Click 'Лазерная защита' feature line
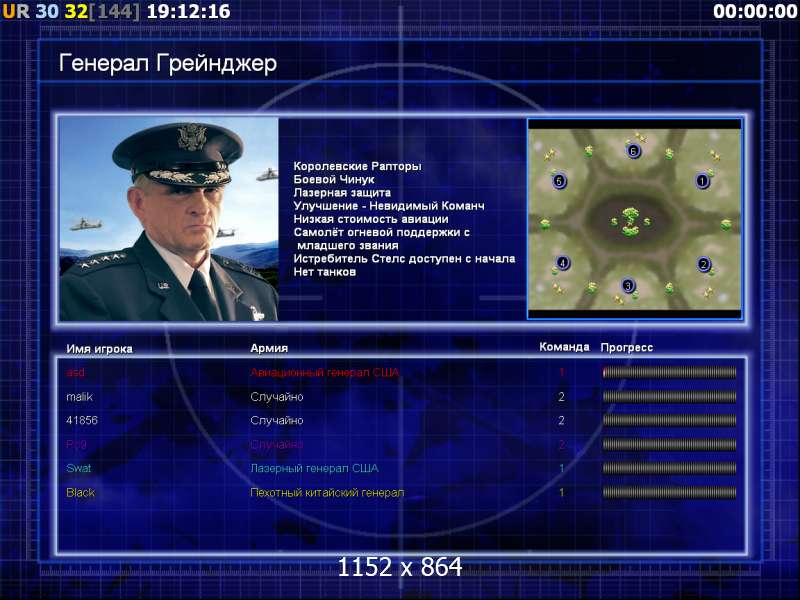Image resolution: width=800 pixels, height=600 pixels. 342,193
